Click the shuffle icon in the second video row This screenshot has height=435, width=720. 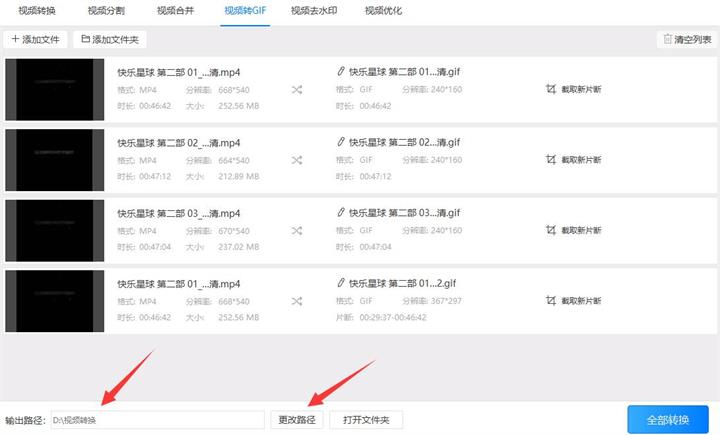(297, 160)
